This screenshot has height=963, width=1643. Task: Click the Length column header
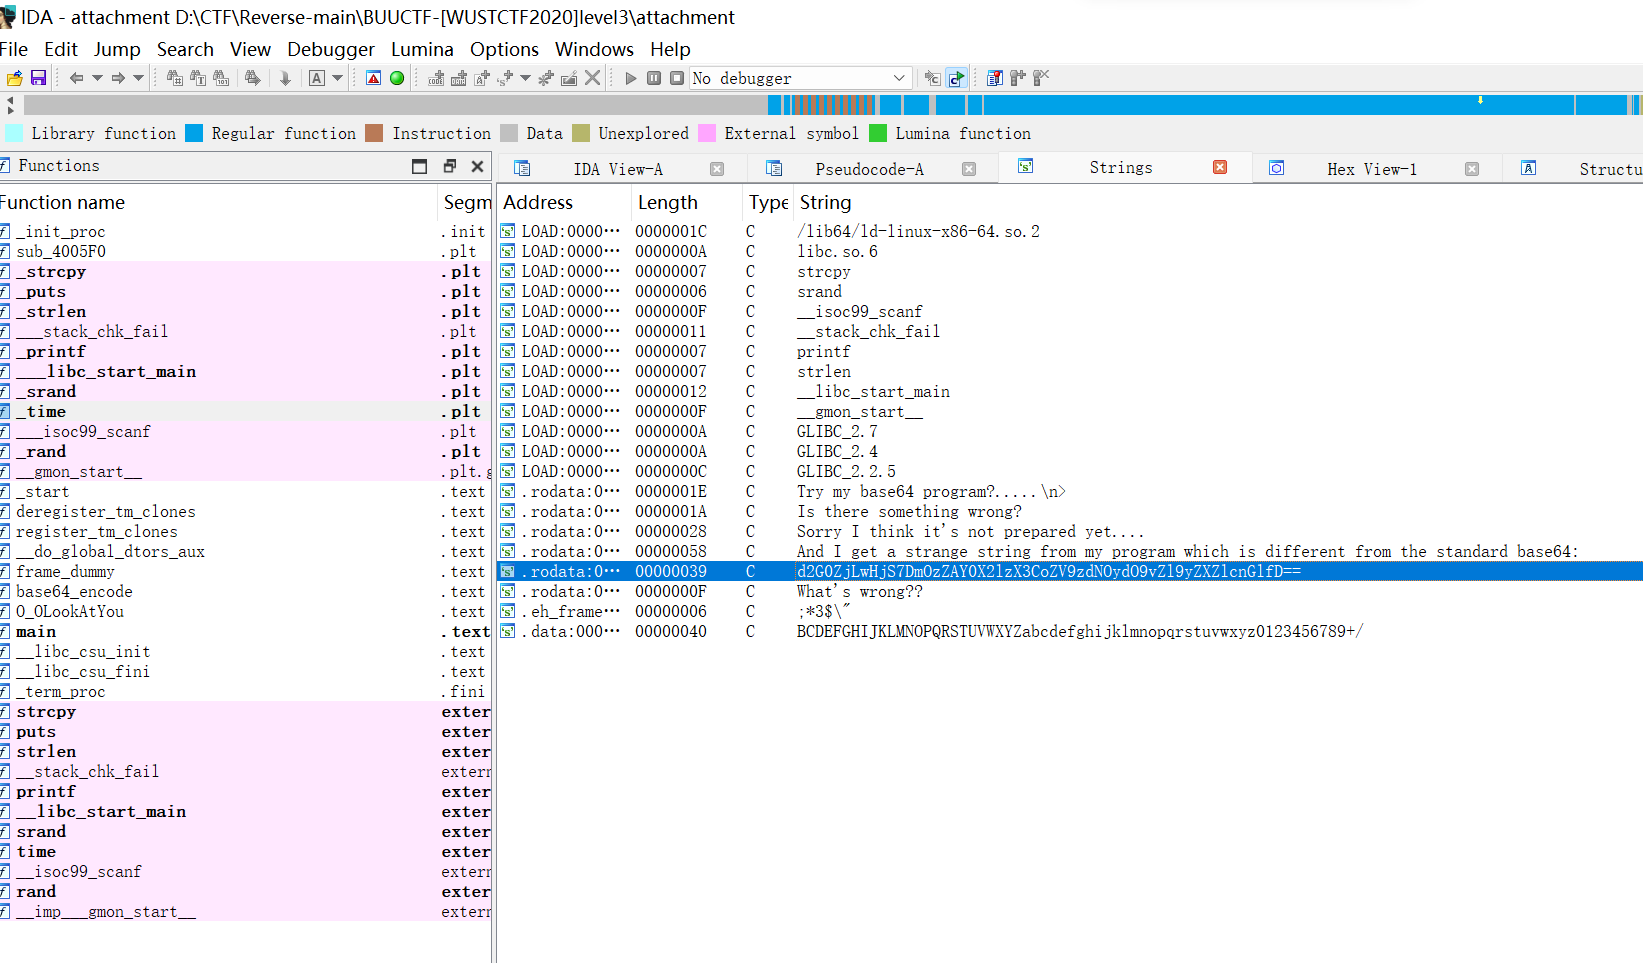pos(667,202)
